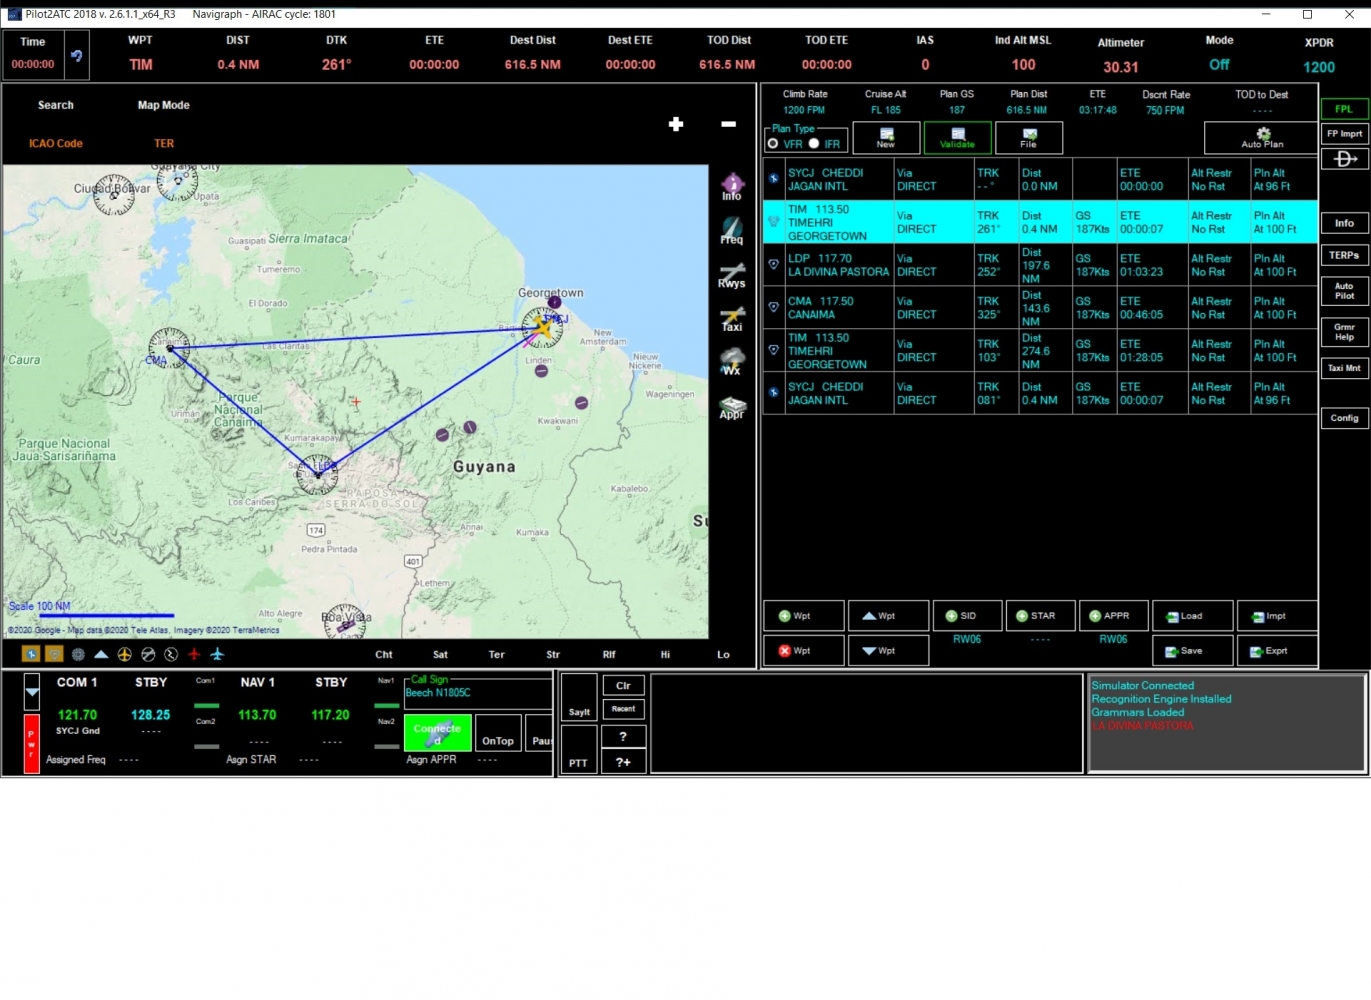The height and width of the screenshot is (1000, 1371).
Task: Reset the Time counter arrow icon
Action: (x=76, y=56)
